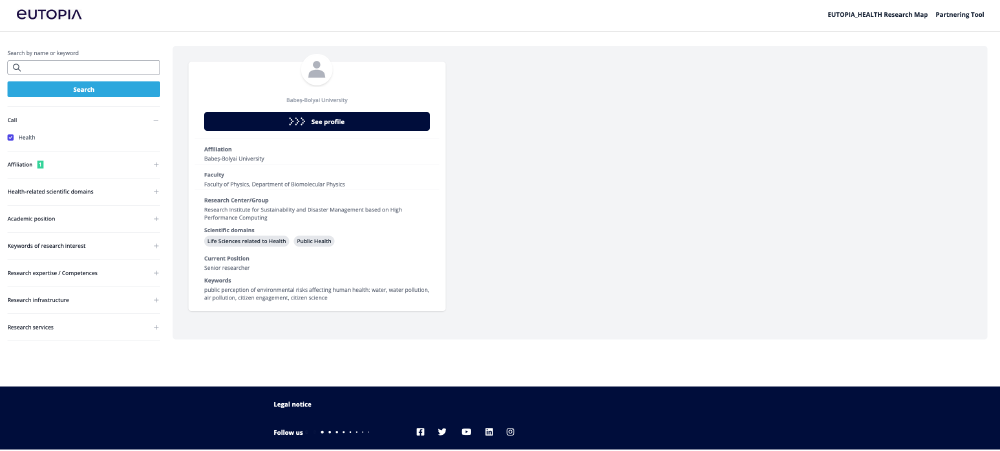Expand the Research infrastructure filter
The width and height of the screenshot is (1000, 451).
tap(156, 300)
